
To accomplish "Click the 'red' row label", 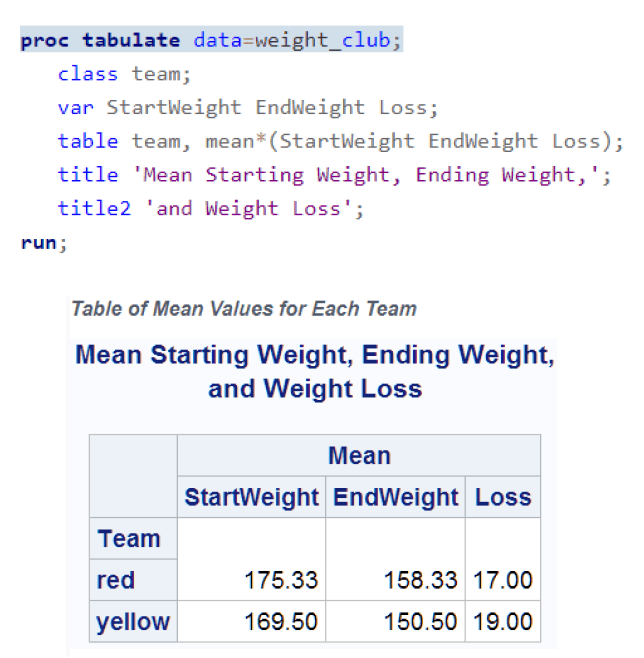I will [116, 580].
